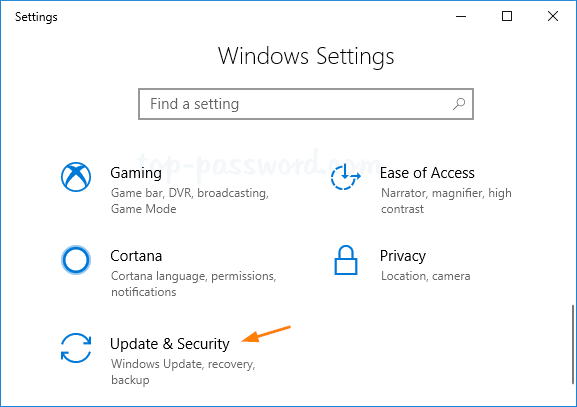This screenshot has width=577, height=407.
Task: Click the Ease of Access icon
Action: 346,177
